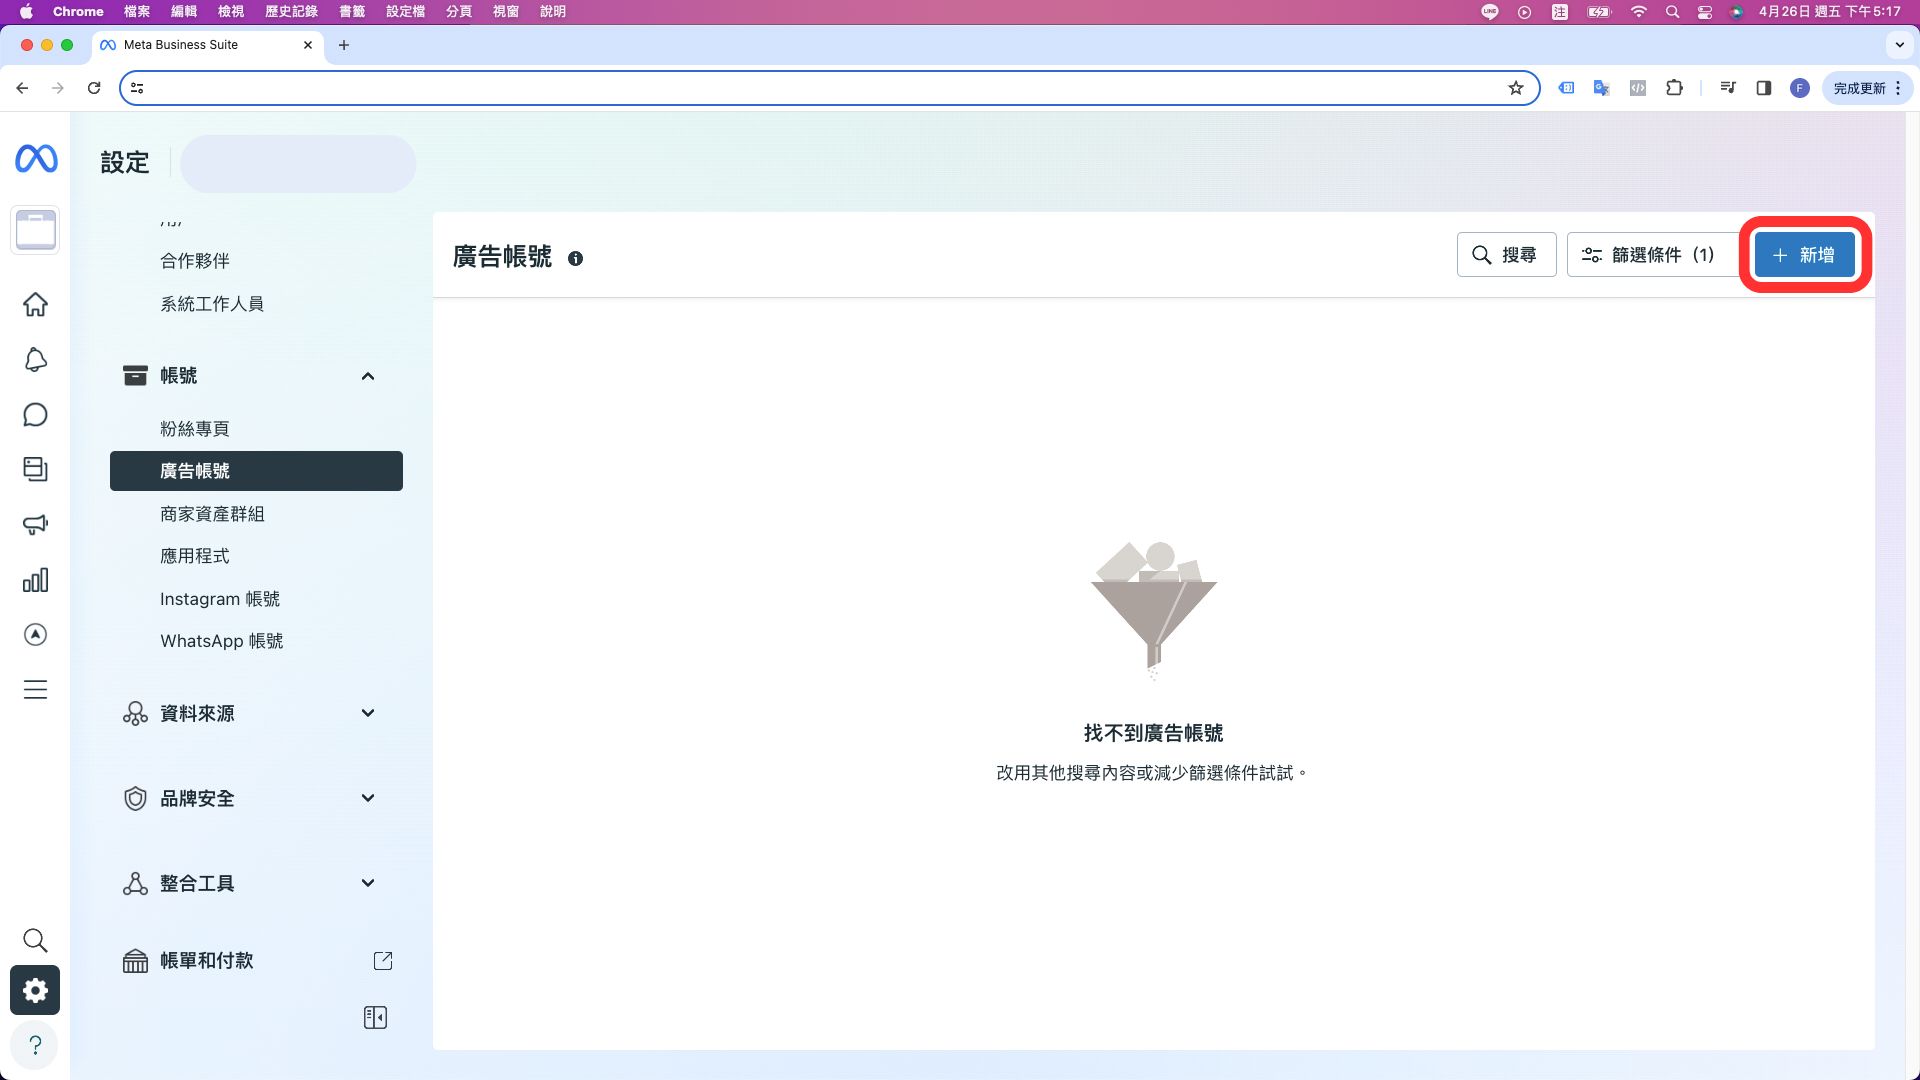The height and width of the screenshot is (1080, 1920).
Task: Open notifications bell icon
Action: click(35, 360)
